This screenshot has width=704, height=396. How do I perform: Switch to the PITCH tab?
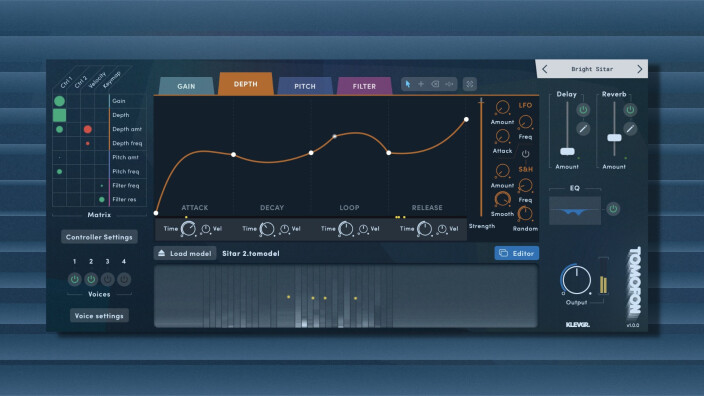point(305,86)
